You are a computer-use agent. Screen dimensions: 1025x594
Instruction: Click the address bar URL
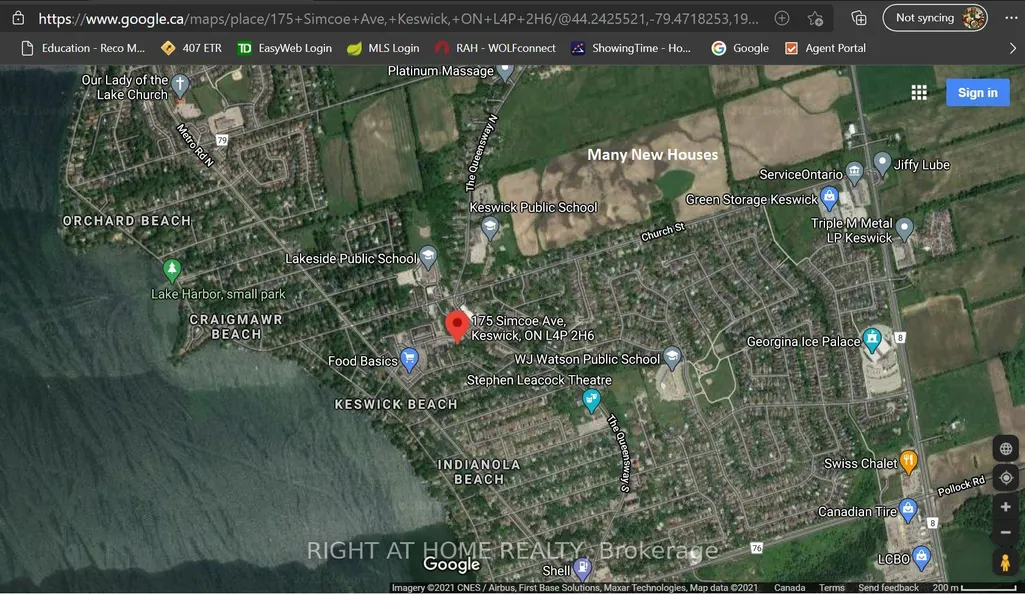[399, 18]
